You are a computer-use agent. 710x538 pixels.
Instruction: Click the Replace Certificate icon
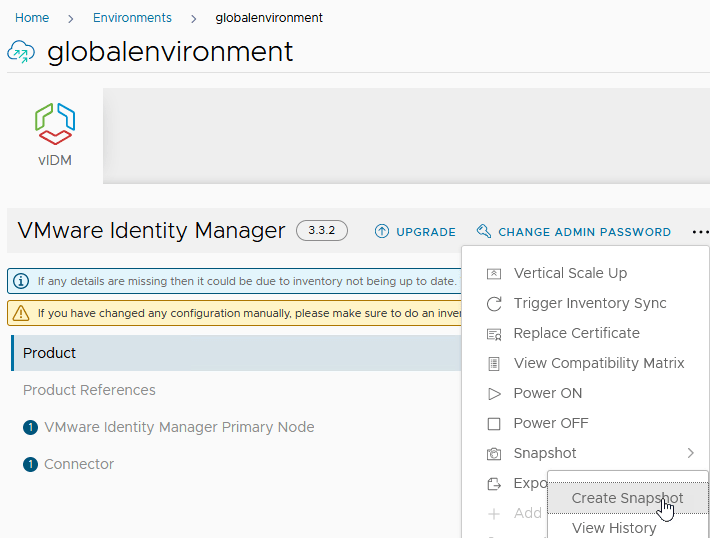pos(493,333)
